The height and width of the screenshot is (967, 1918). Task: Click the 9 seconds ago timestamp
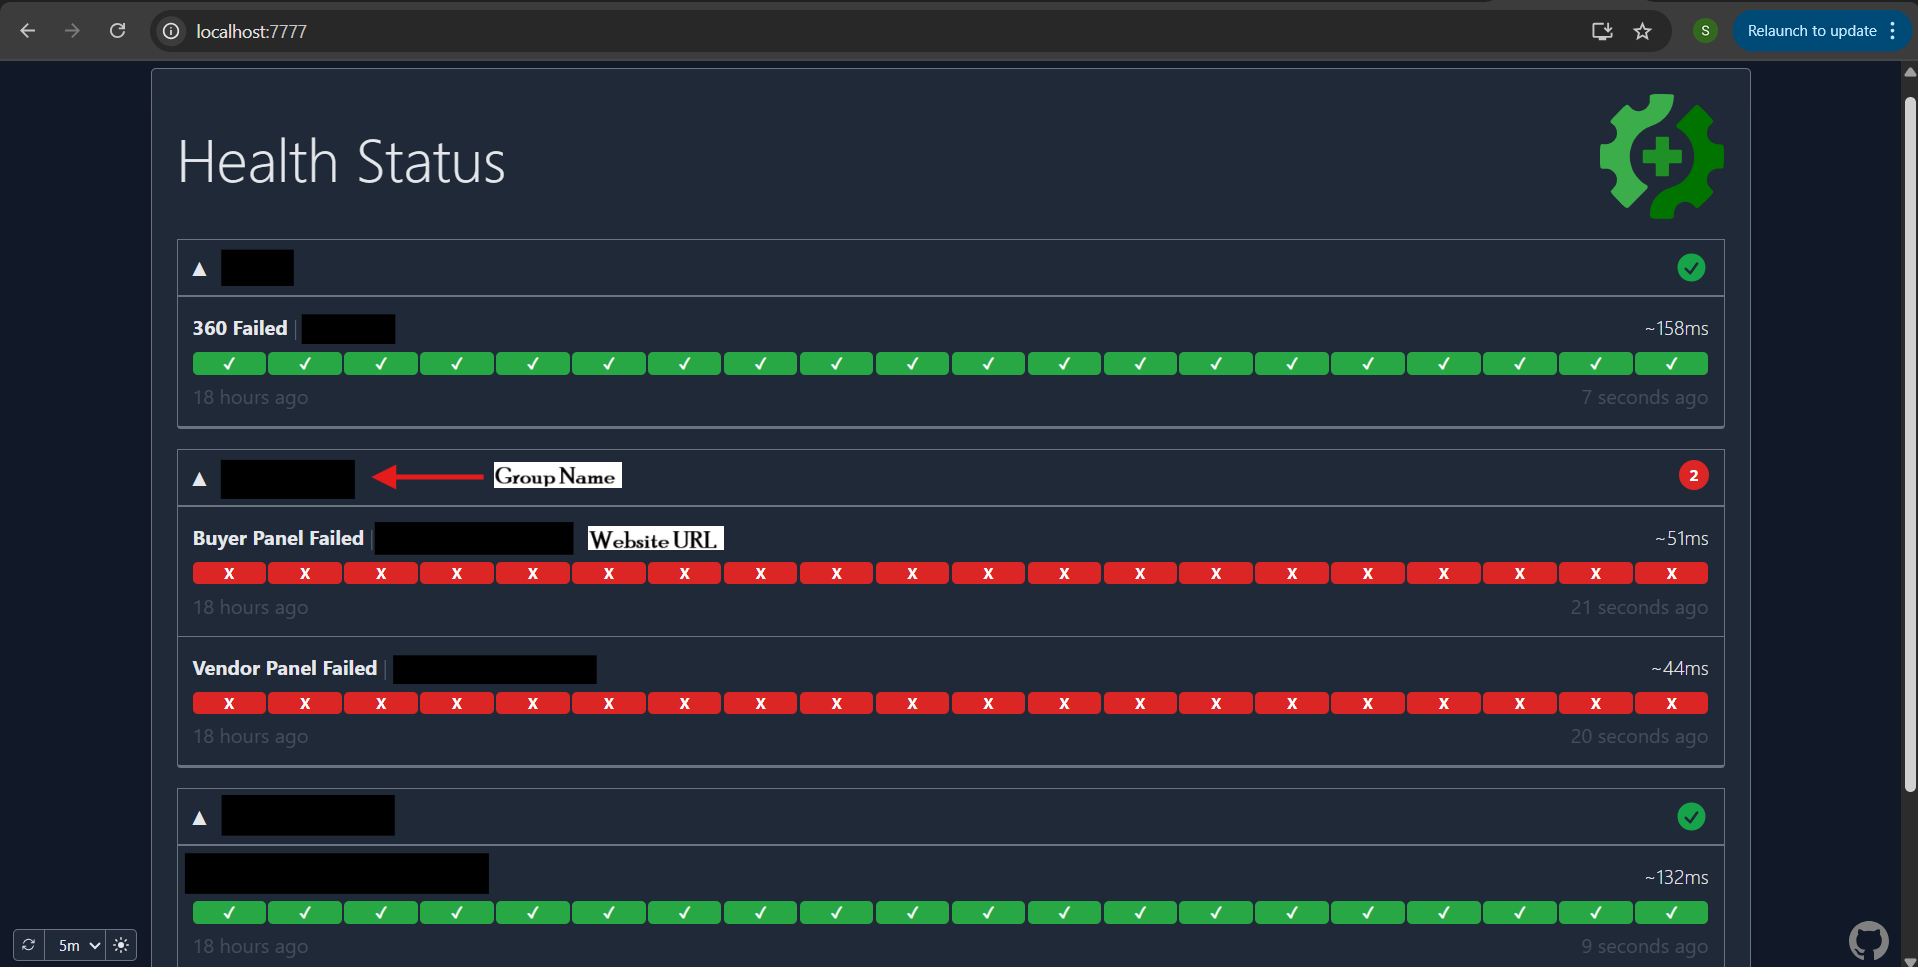pos(1644,946)
